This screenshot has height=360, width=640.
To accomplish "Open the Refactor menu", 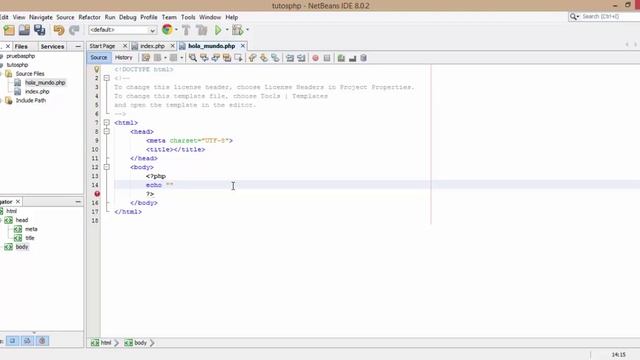I will 89,17.
